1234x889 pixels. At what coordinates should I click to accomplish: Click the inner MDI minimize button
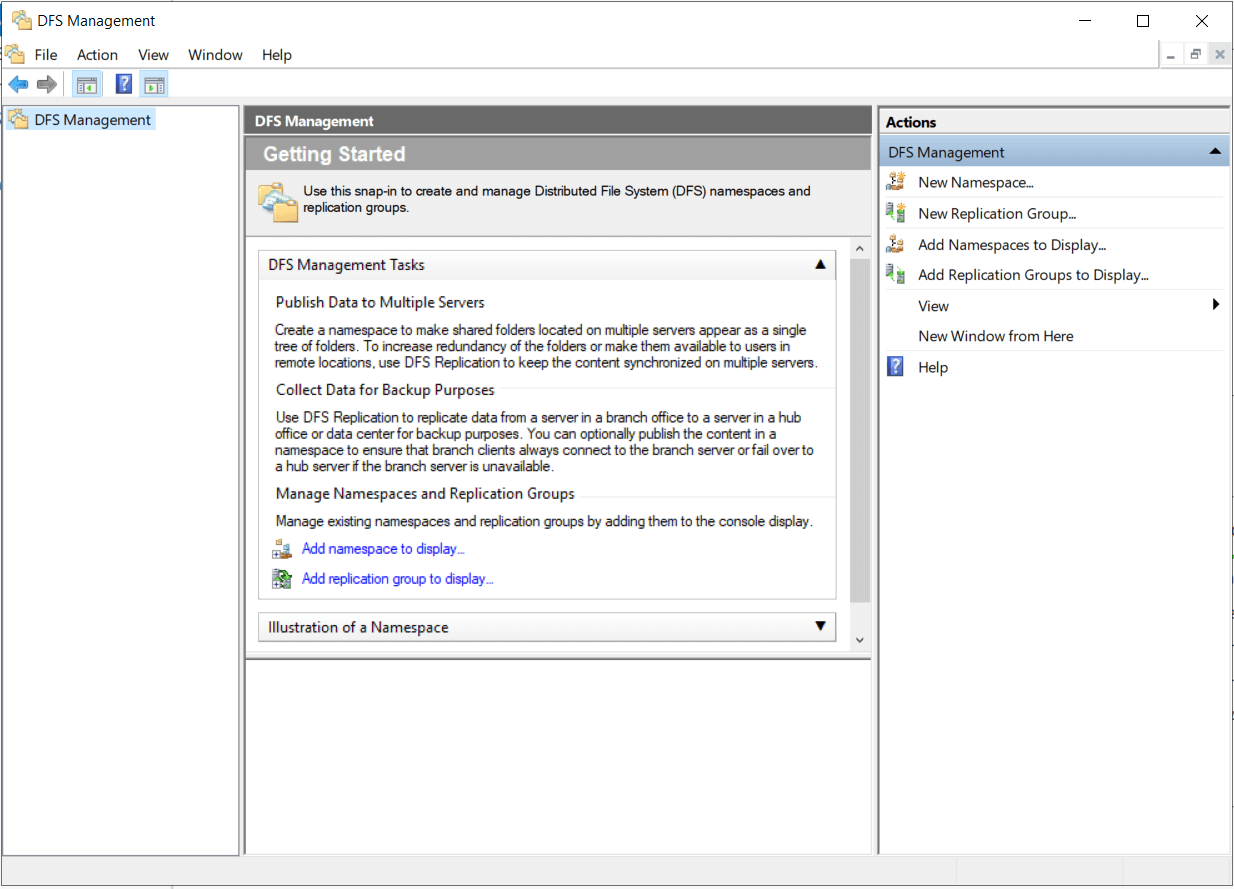click(1170, 55)
